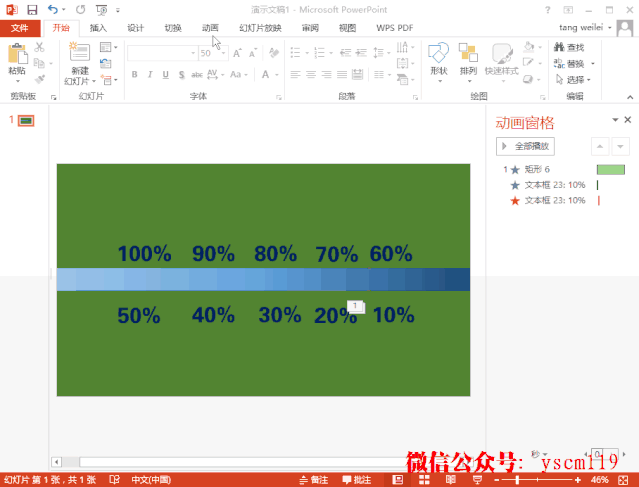Click the Paste clipboard icon
This screenshot has width=639, height=487.
pyautogui.click(x=17, y=53)
